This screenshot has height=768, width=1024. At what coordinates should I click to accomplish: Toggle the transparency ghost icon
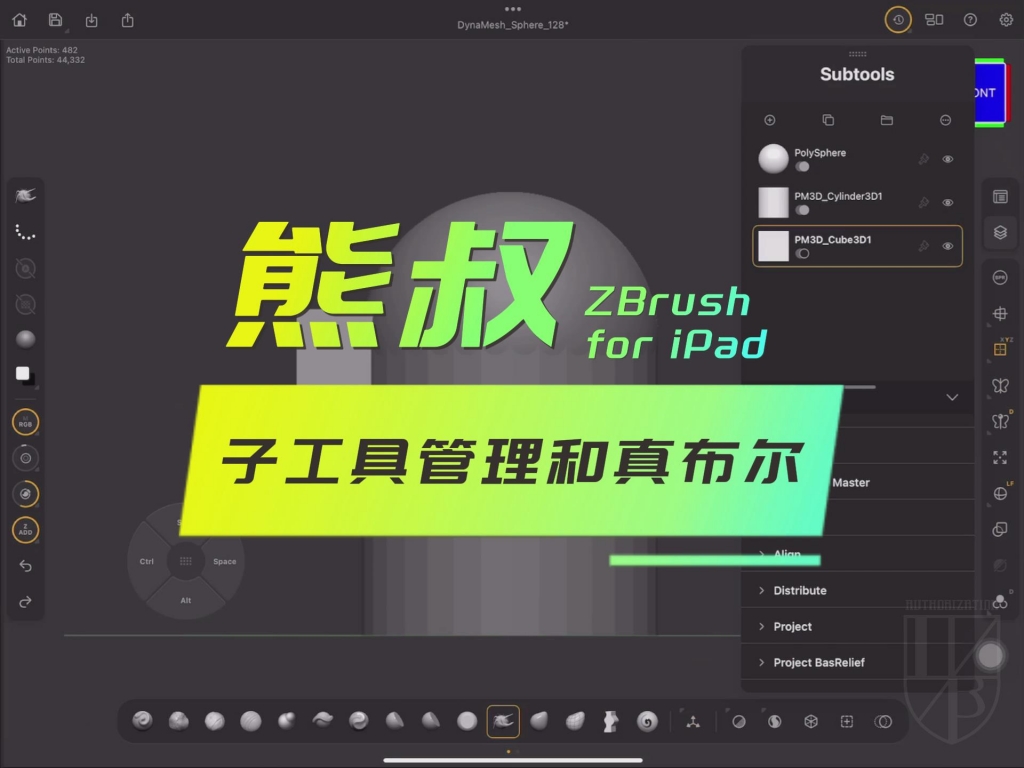click(x=1000, y=529)
